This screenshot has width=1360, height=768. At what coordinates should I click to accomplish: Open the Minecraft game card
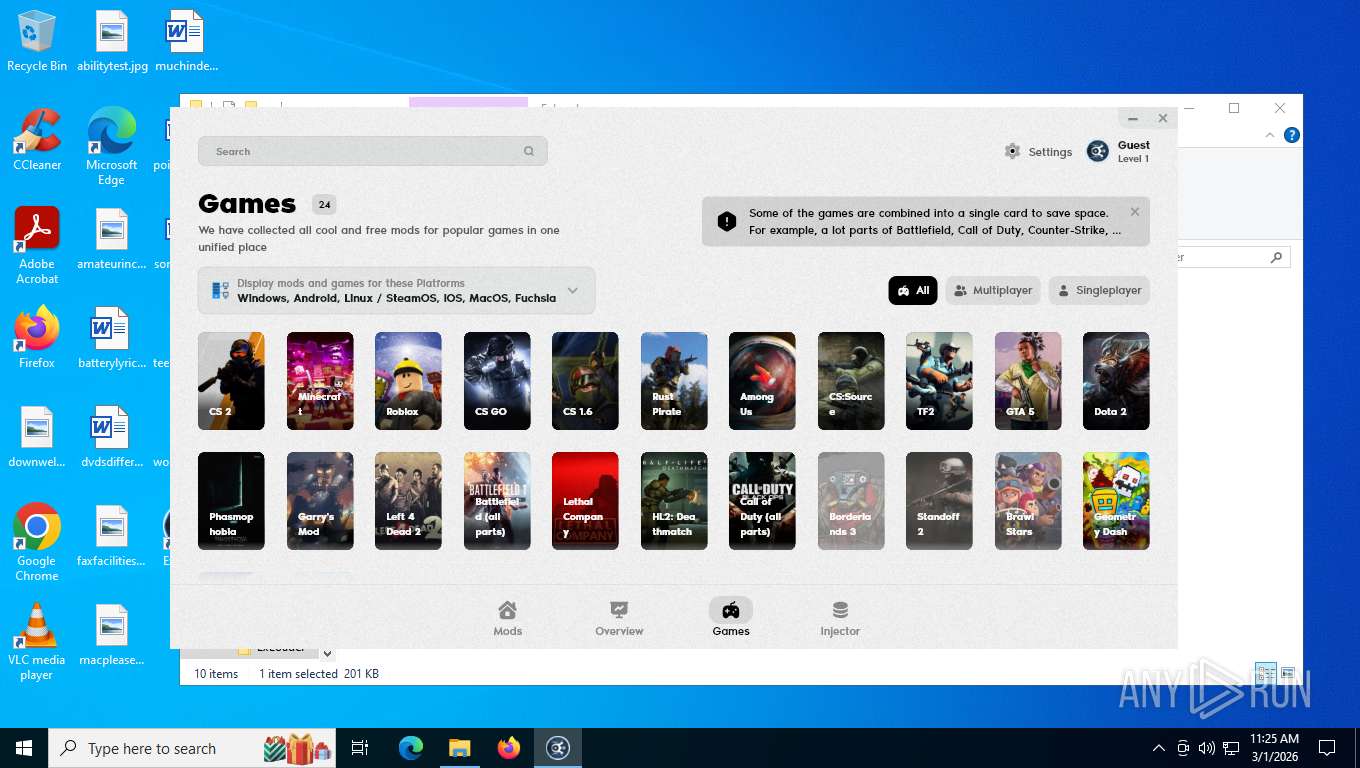coord(320,381)
